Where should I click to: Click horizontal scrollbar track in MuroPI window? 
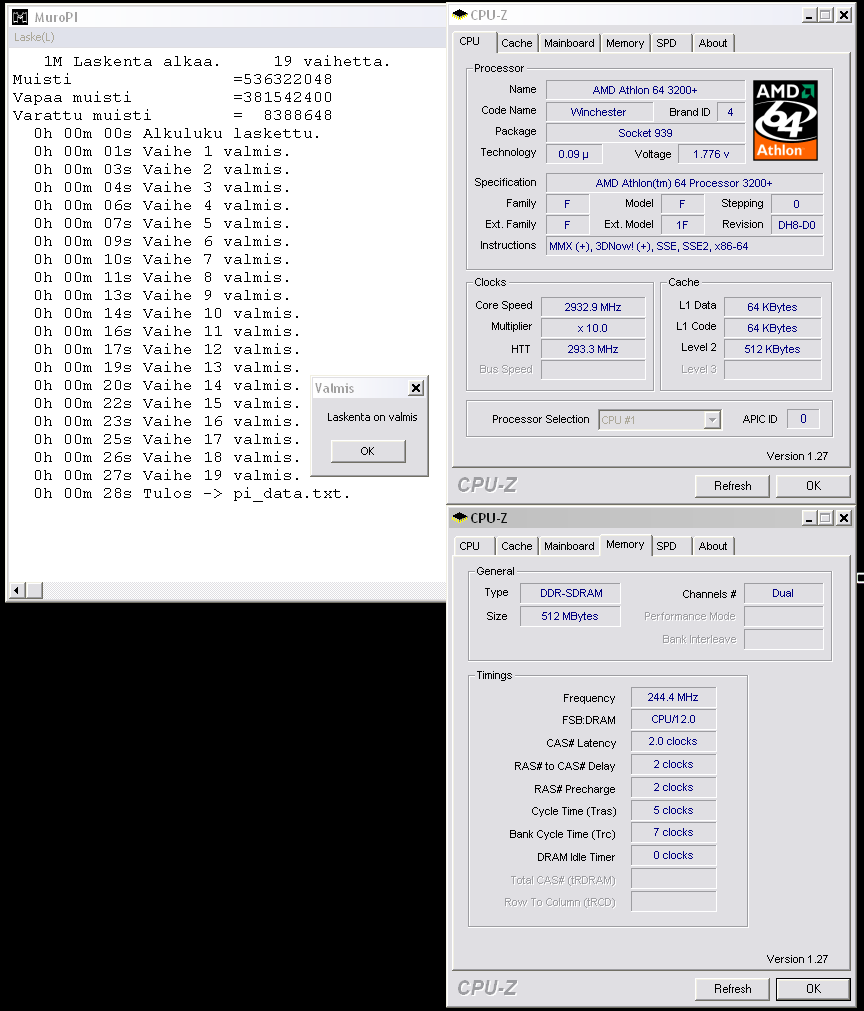tap(244, 590)
